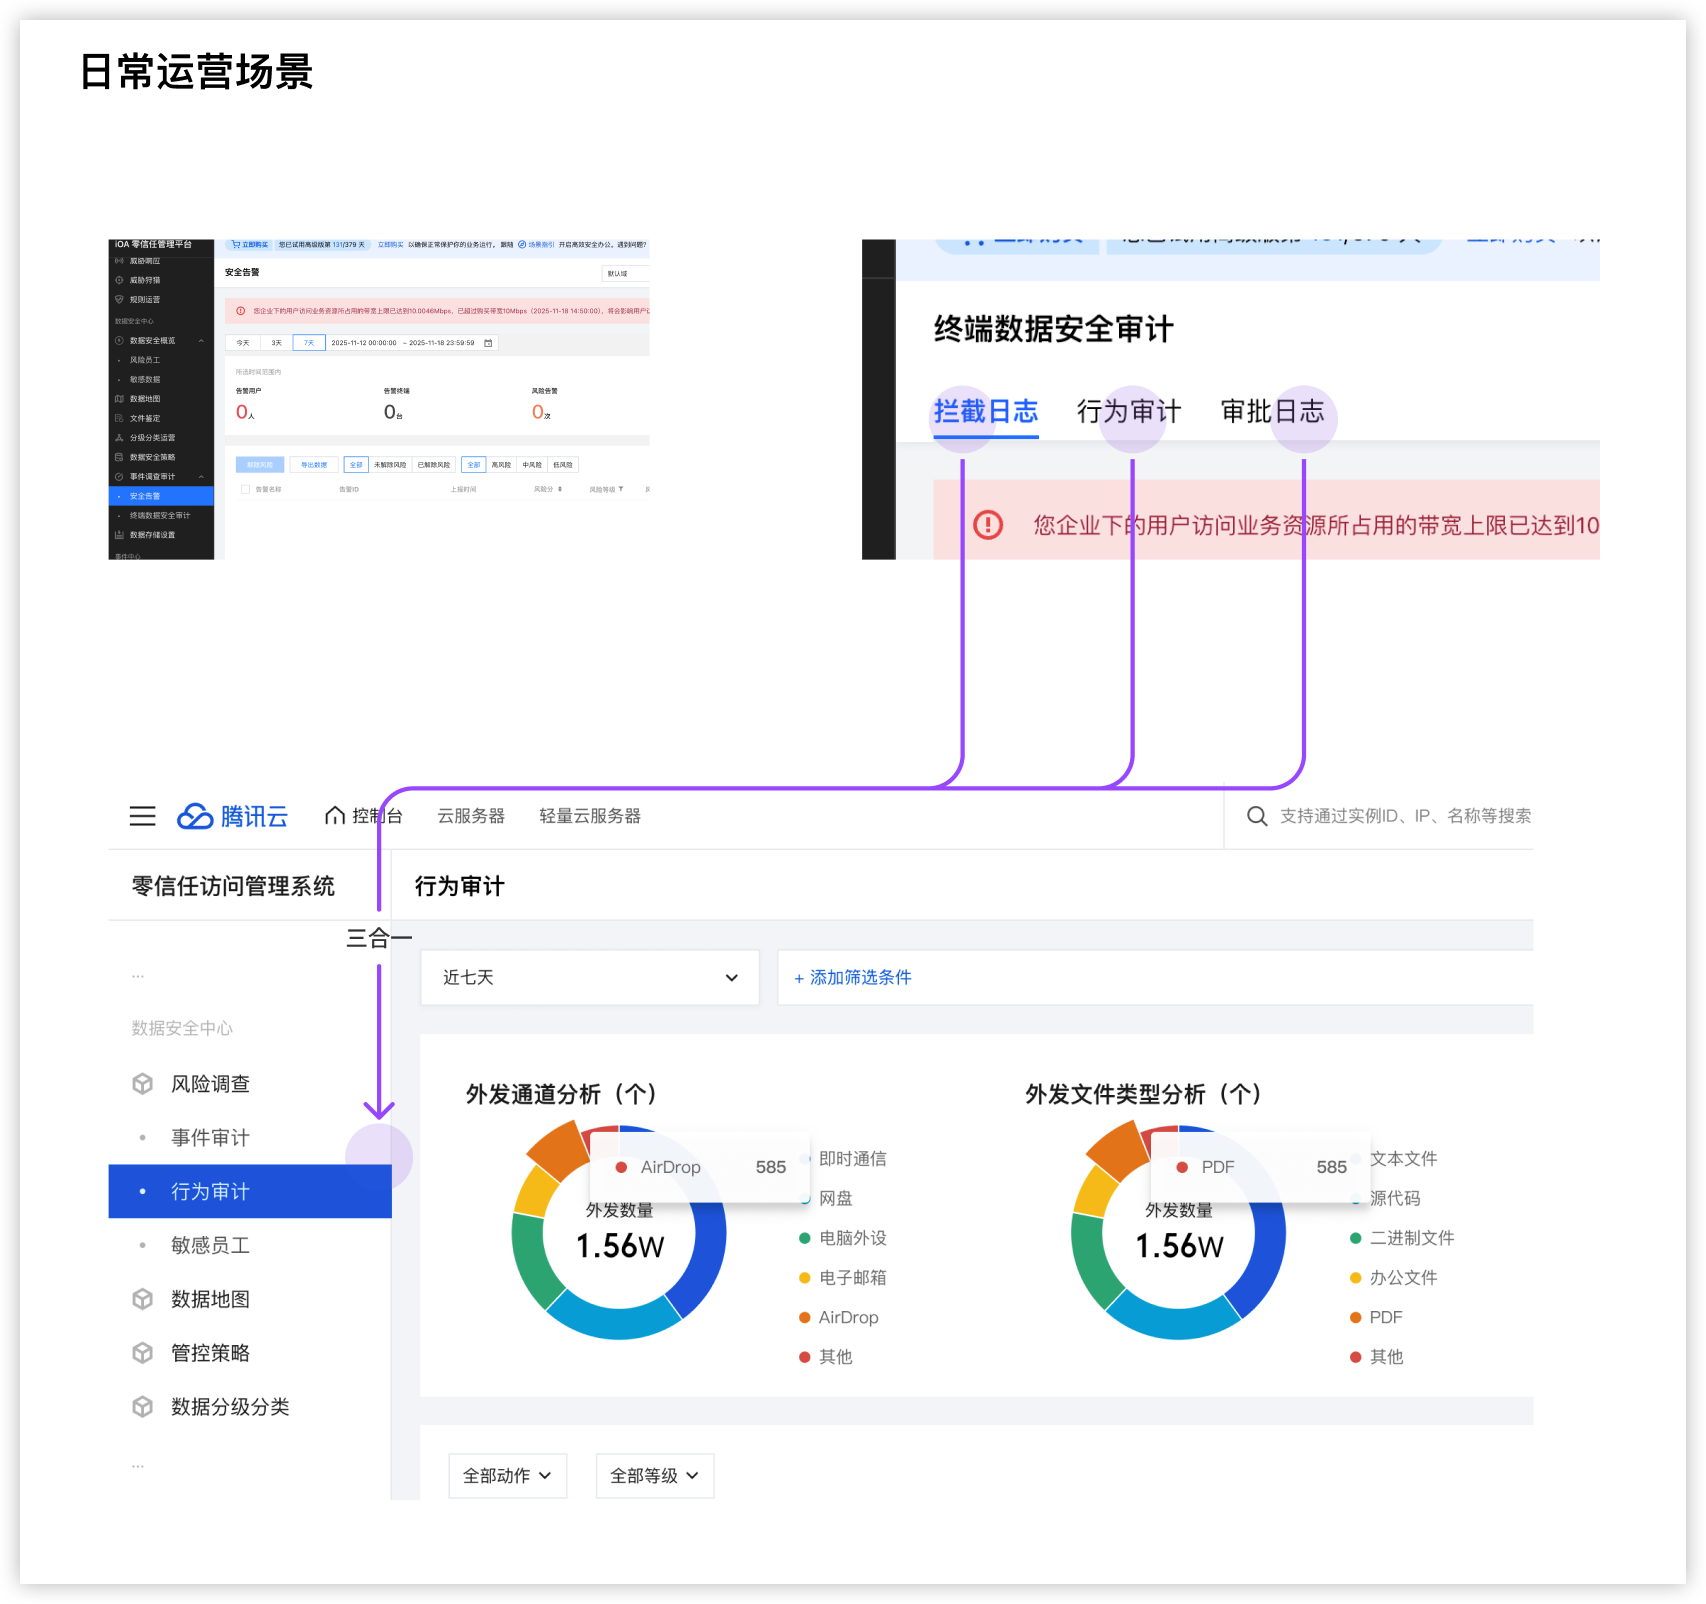Image resolution: width=1706 pixels, height=1604 pixels.
Task: Click the cube icon beside 数据地图
Action: pos(143,1299)
